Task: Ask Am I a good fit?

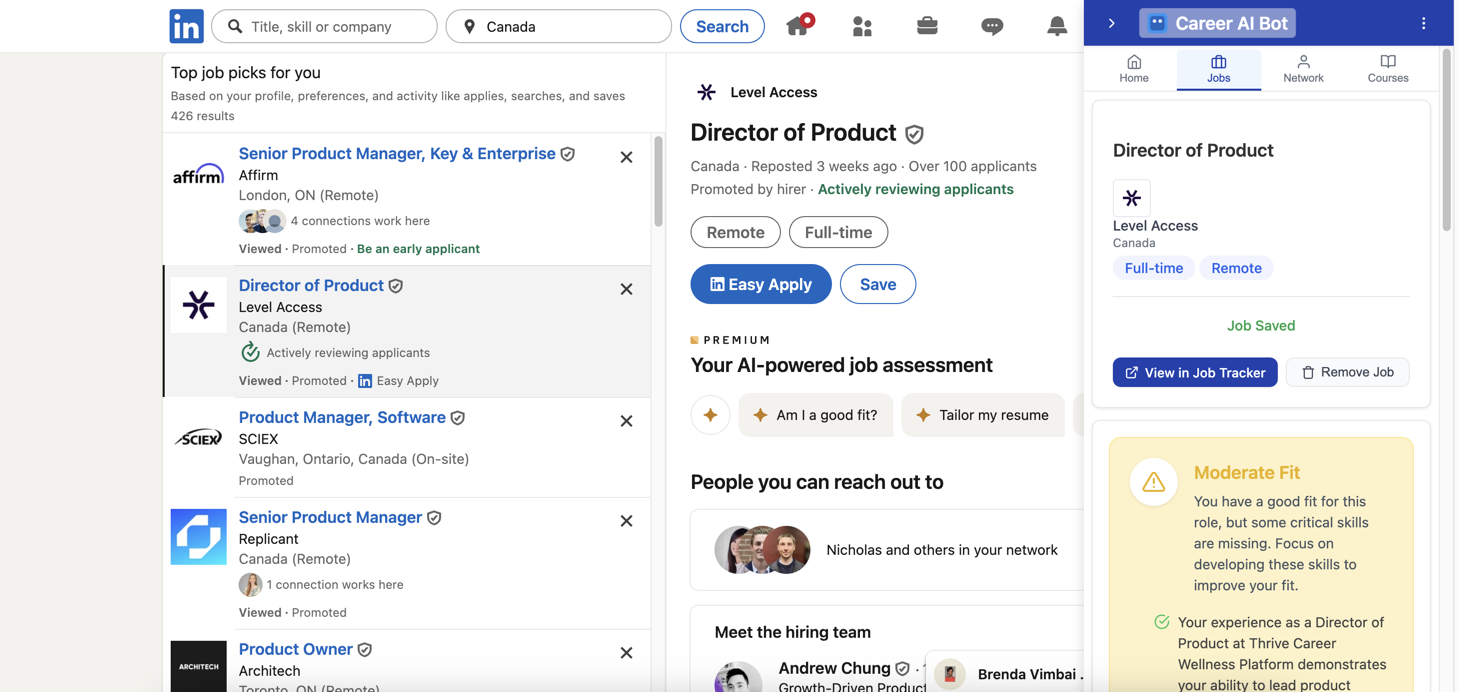Action: 815,415
